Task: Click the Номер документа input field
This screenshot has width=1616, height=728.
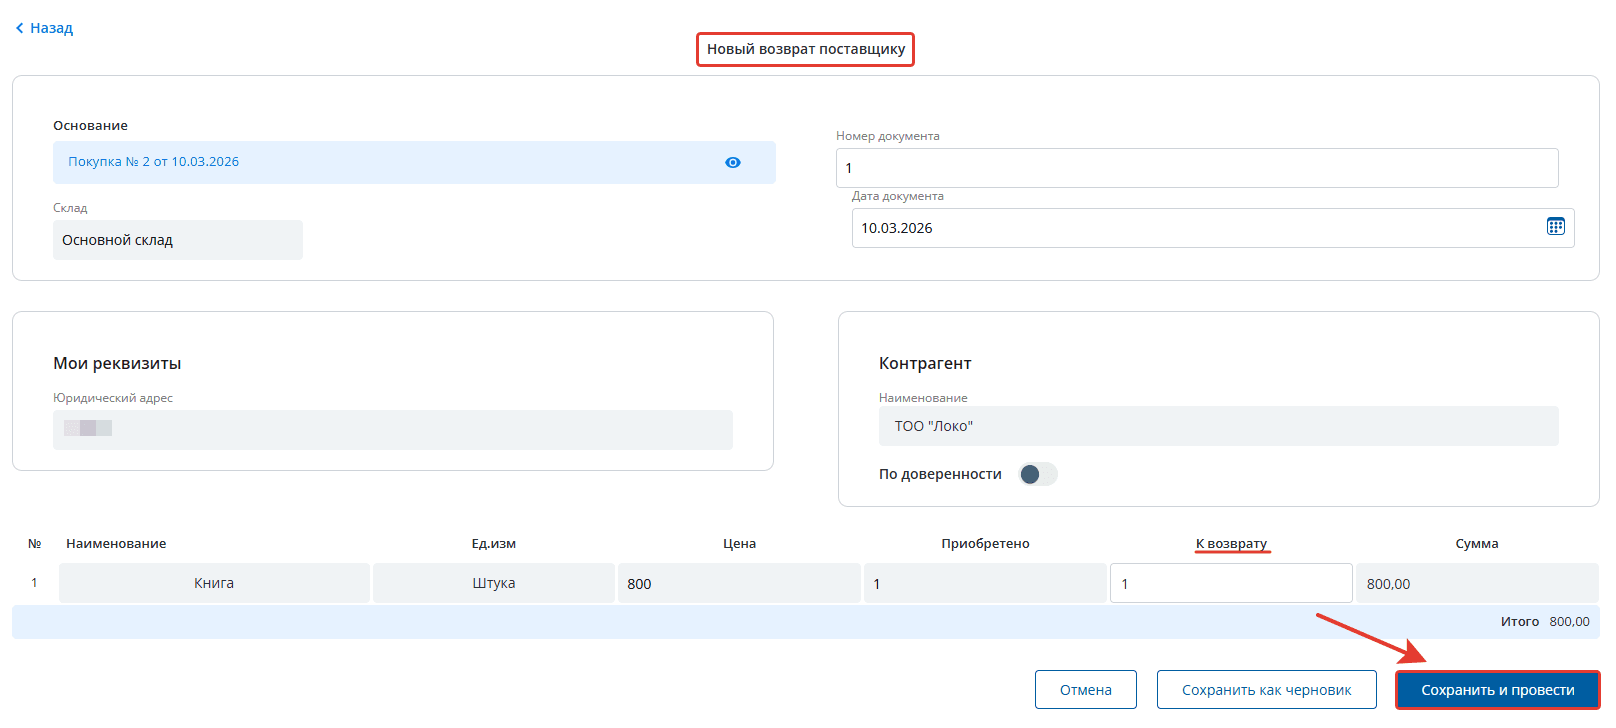Action: [x=1196, y=168]
